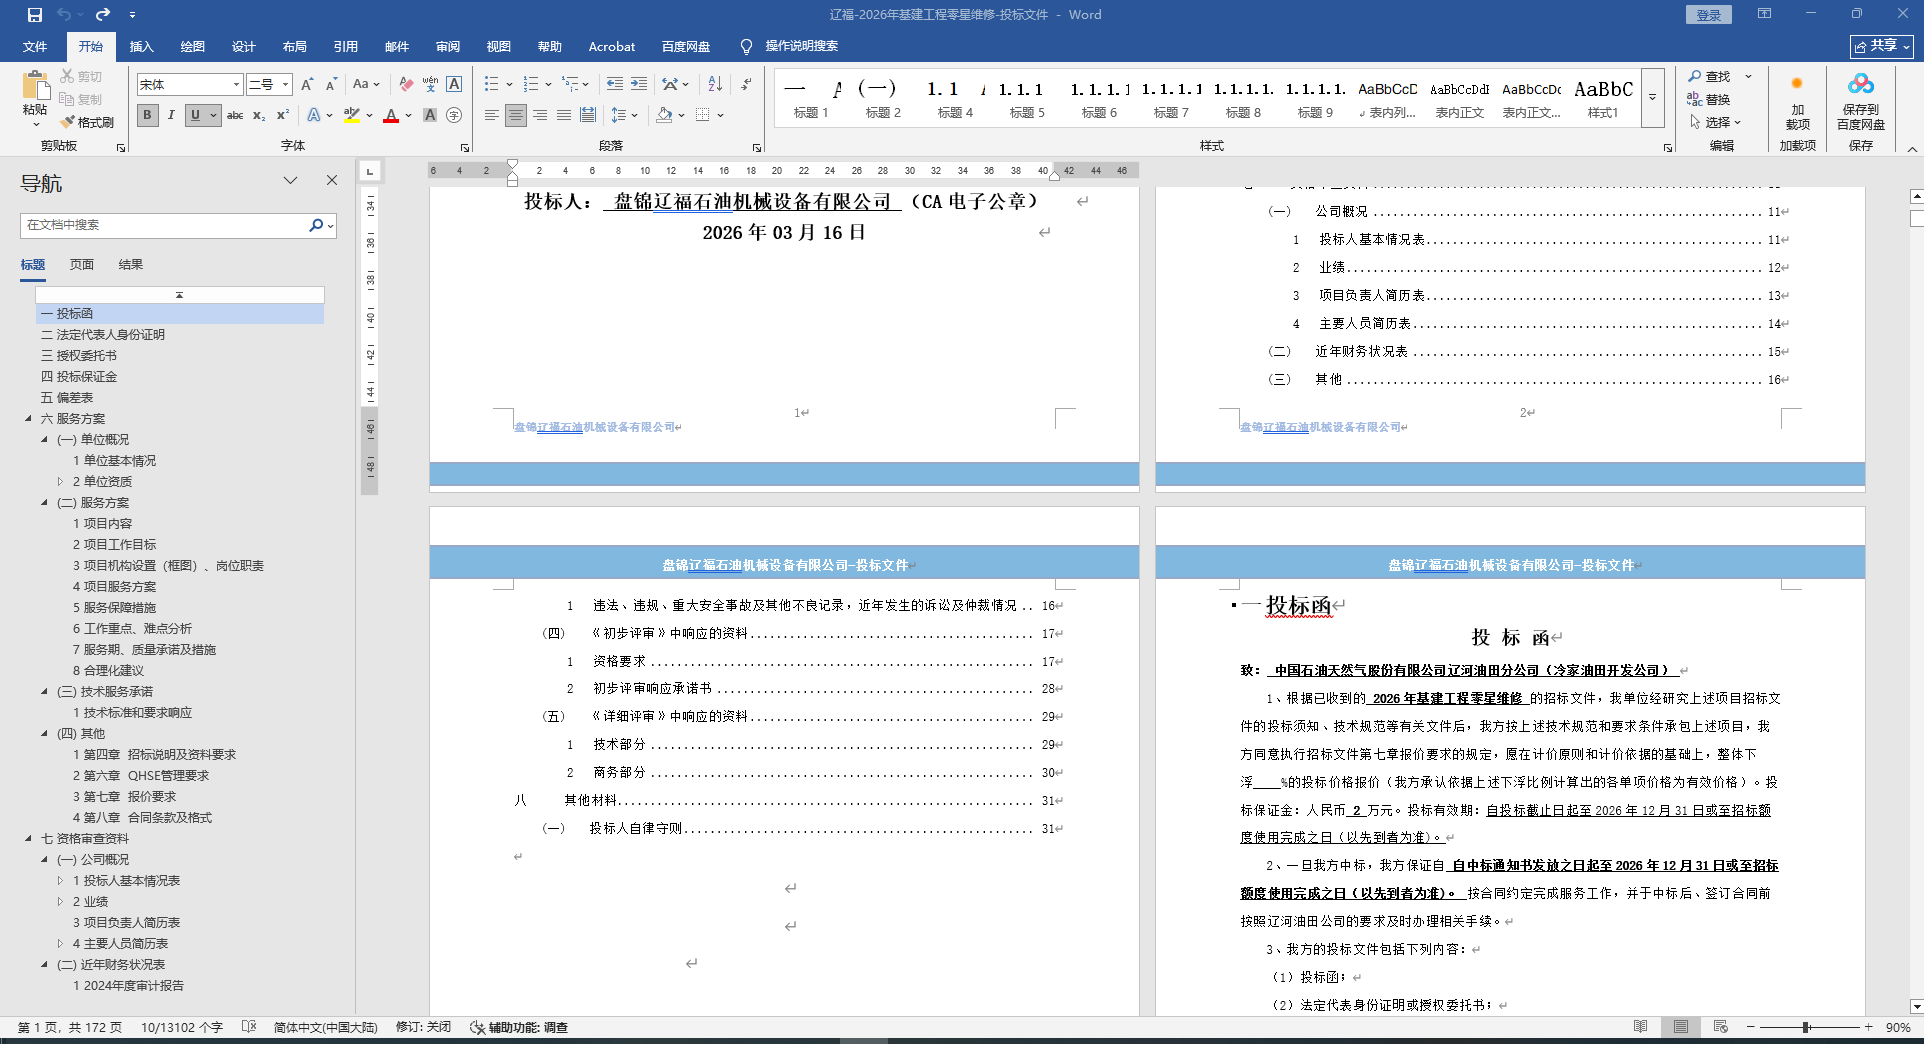Switch to the 审阅 (Review) ribbon tab
This screenshot has height=1044, width=1924.
point(448,47)
